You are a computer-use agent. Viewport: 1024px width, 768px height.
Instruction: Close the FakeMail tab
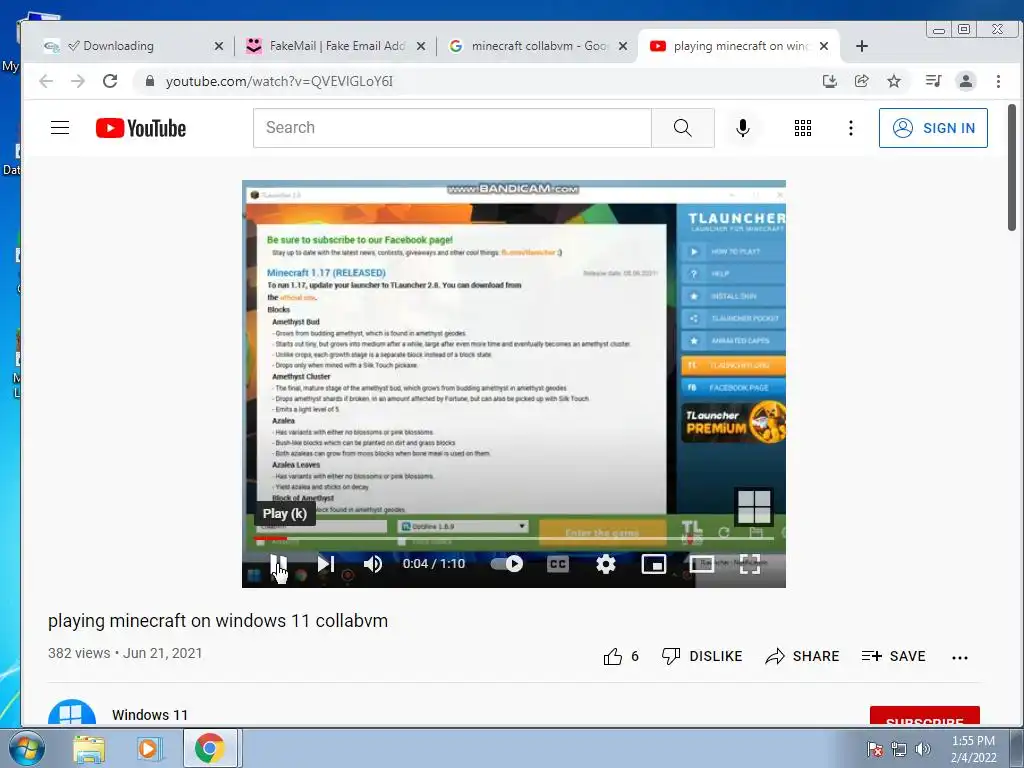[x=421, y=46]
